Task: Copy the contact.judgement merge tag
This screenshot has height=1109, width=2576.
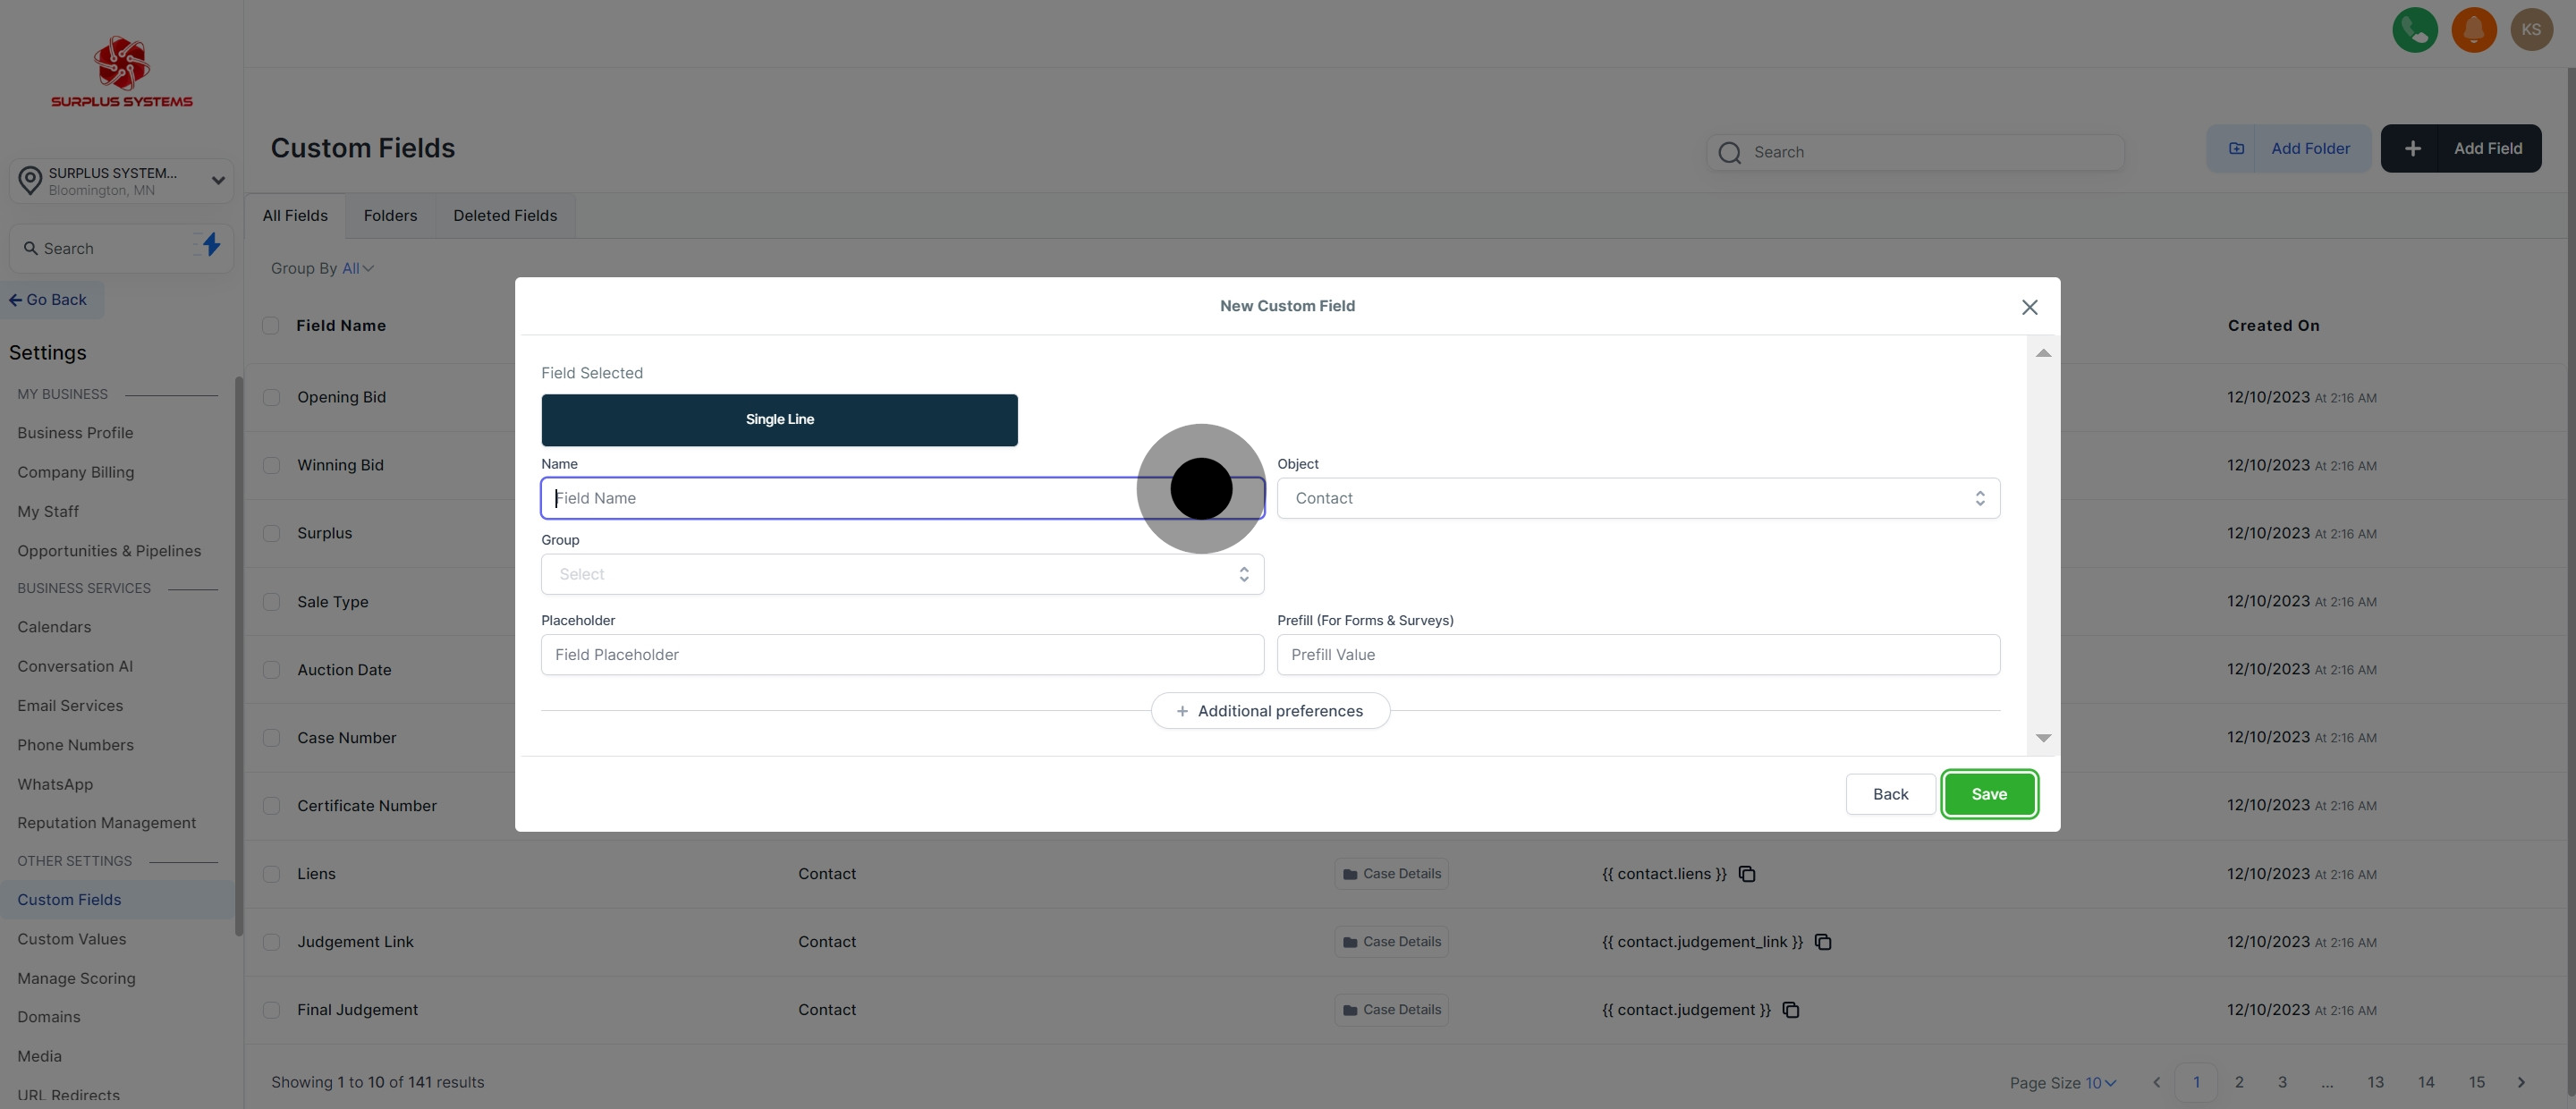Action: point(1790,1010)
